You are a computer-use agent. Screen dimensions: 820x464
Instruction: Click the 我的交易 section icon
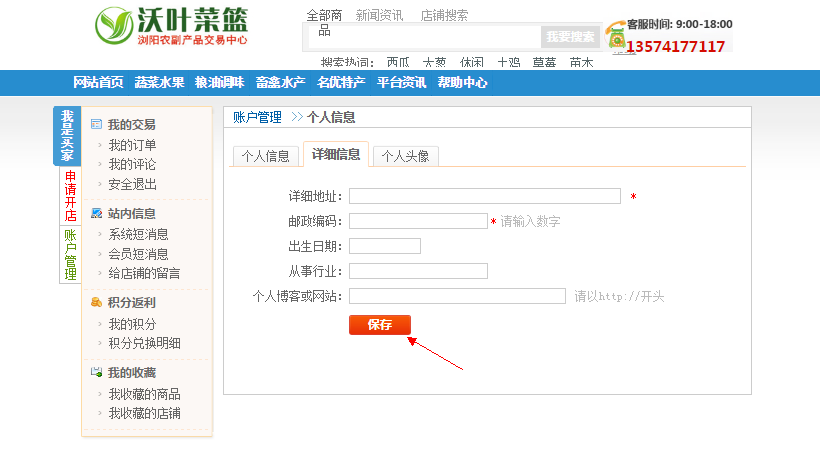pyautogui.click(x=97, y=125)
